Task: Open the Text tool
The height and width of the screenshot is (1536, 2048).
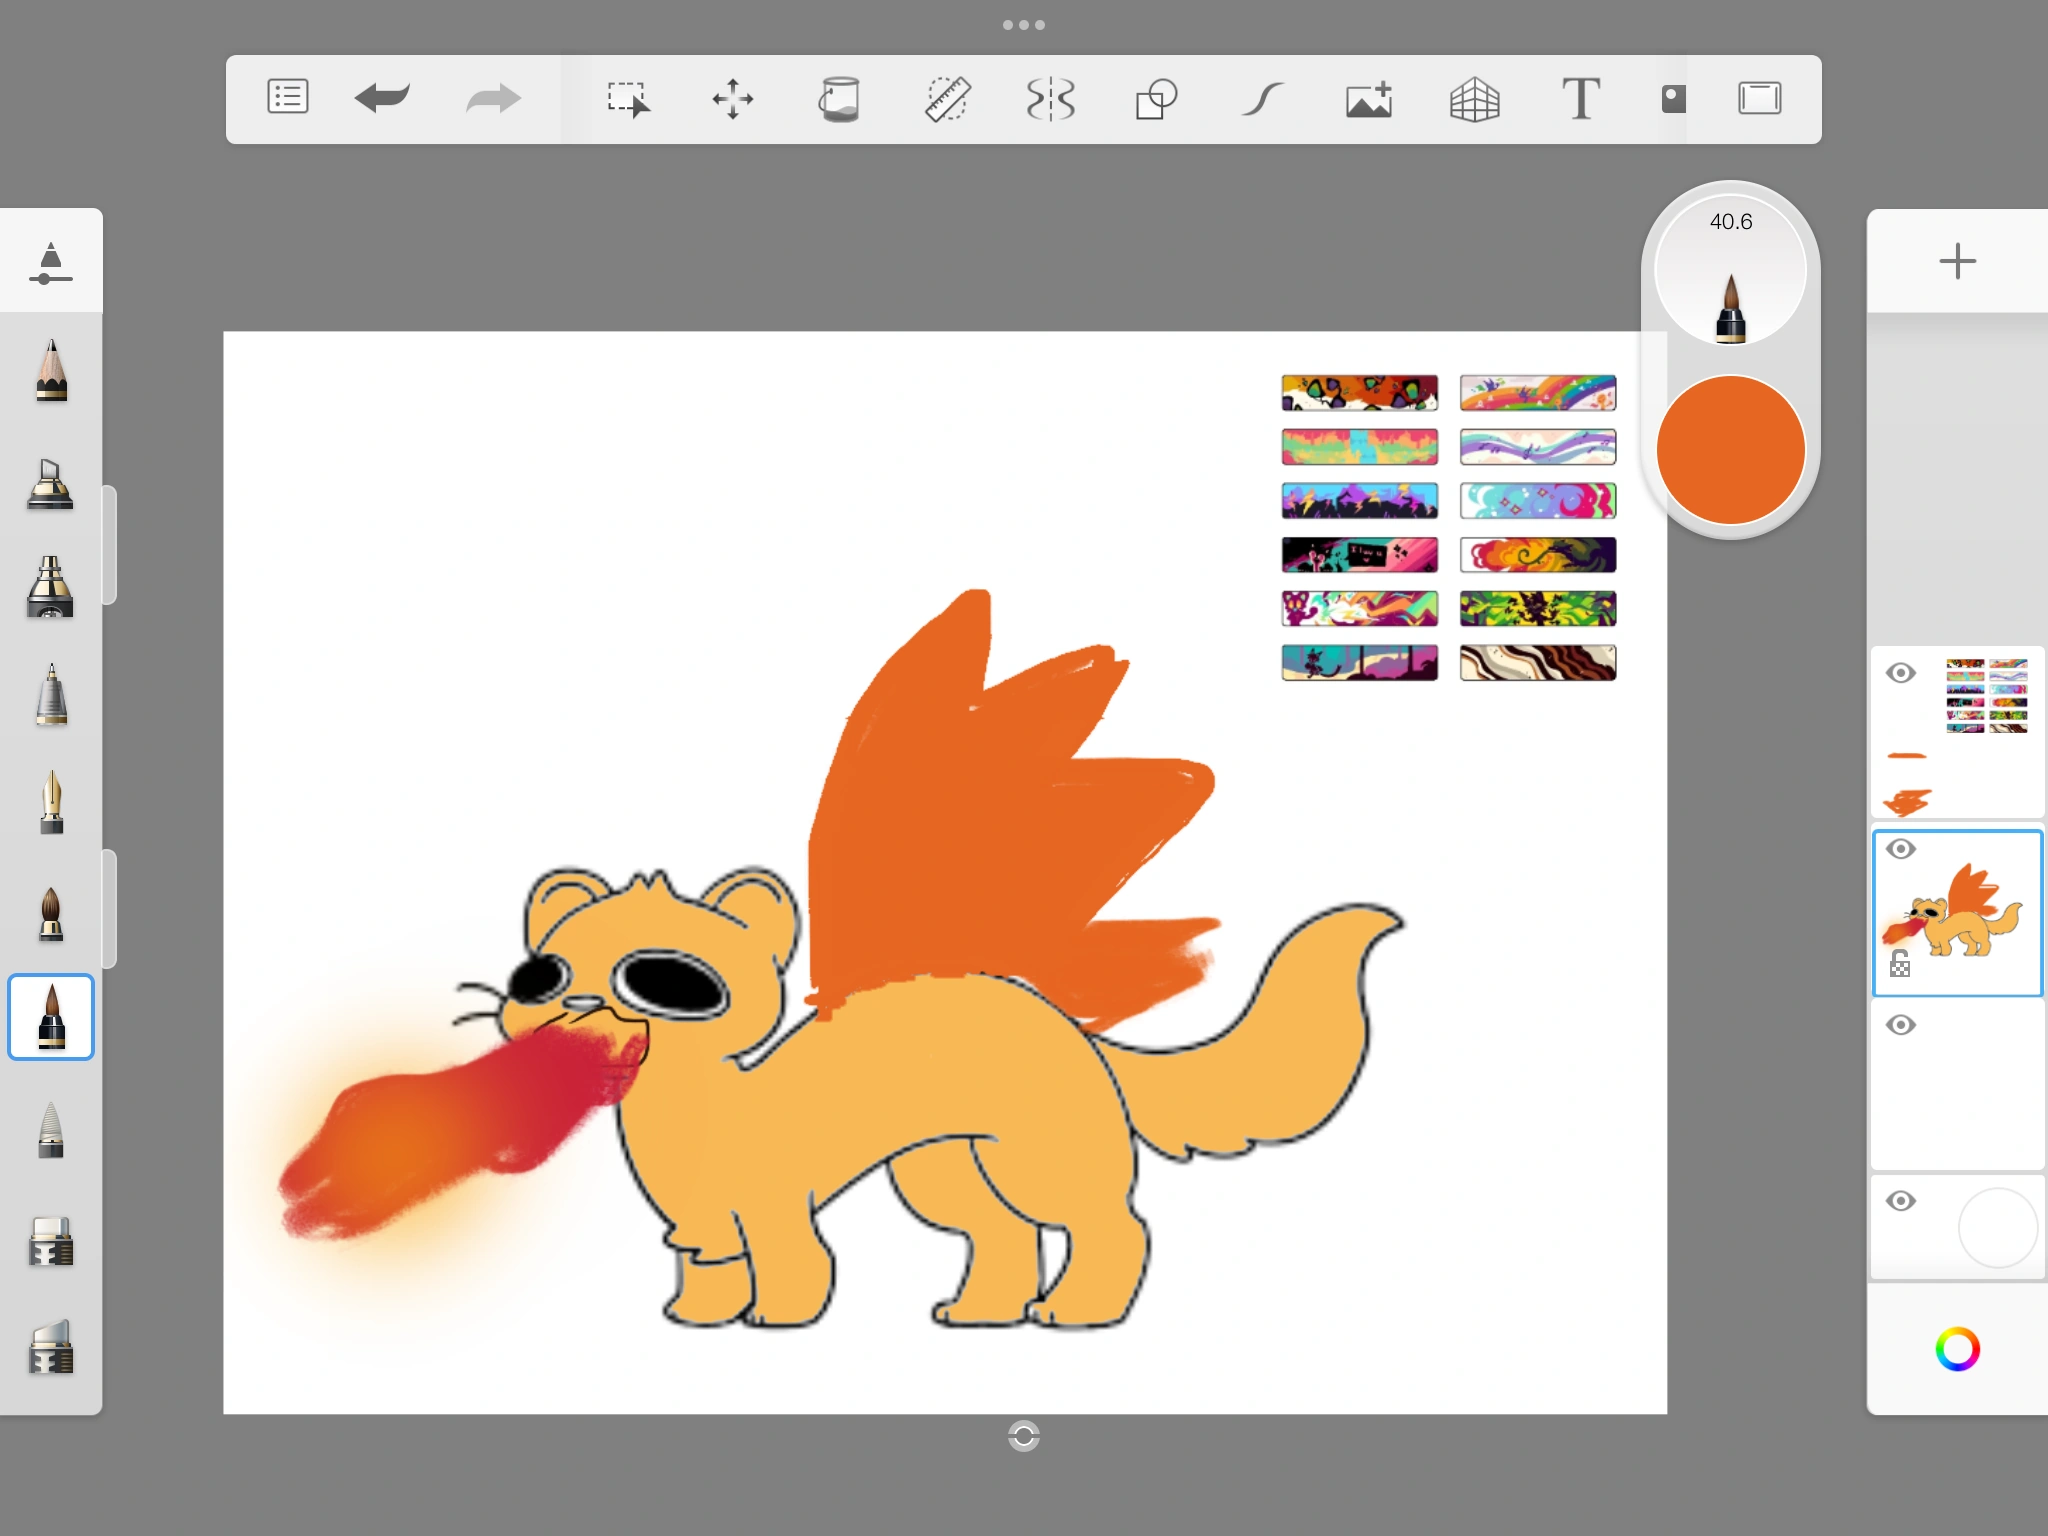Action: [x=1580, y=99]
